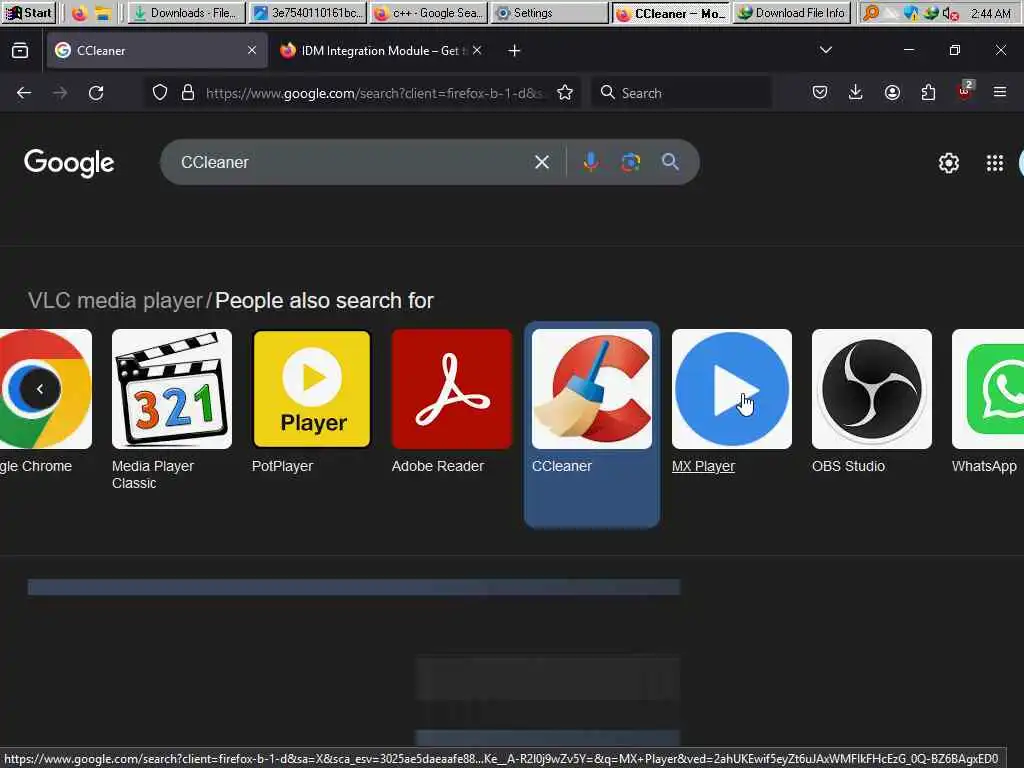Switch to Downloads File Explorer taskbar window
This screenshot has height=768, width=1024.
coord(187,12)
